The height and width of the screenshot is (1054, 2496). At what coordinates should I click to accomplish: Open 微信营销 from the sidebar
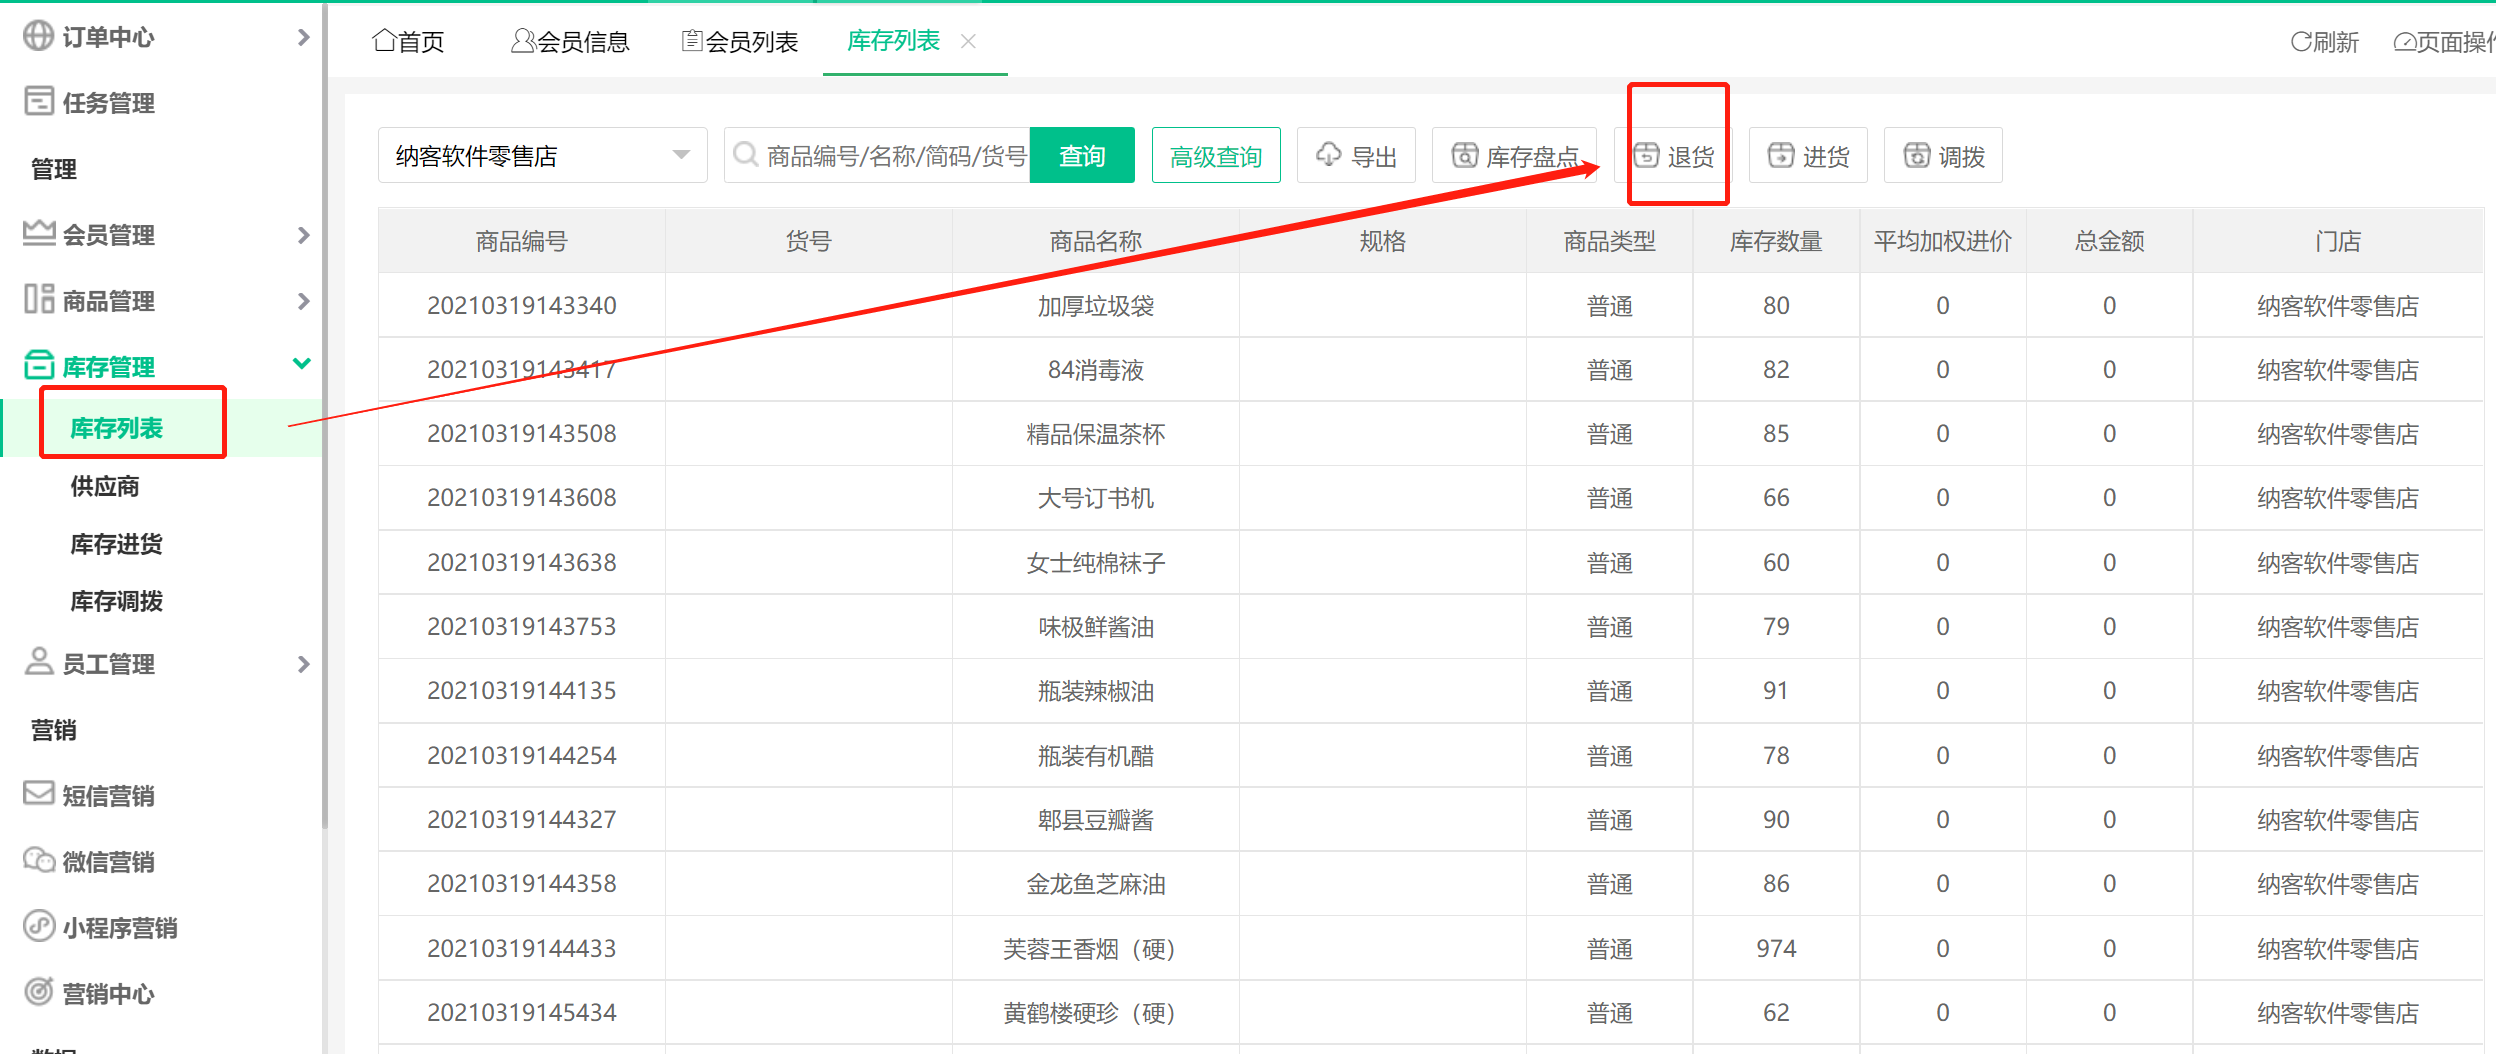tap(108, 861)
